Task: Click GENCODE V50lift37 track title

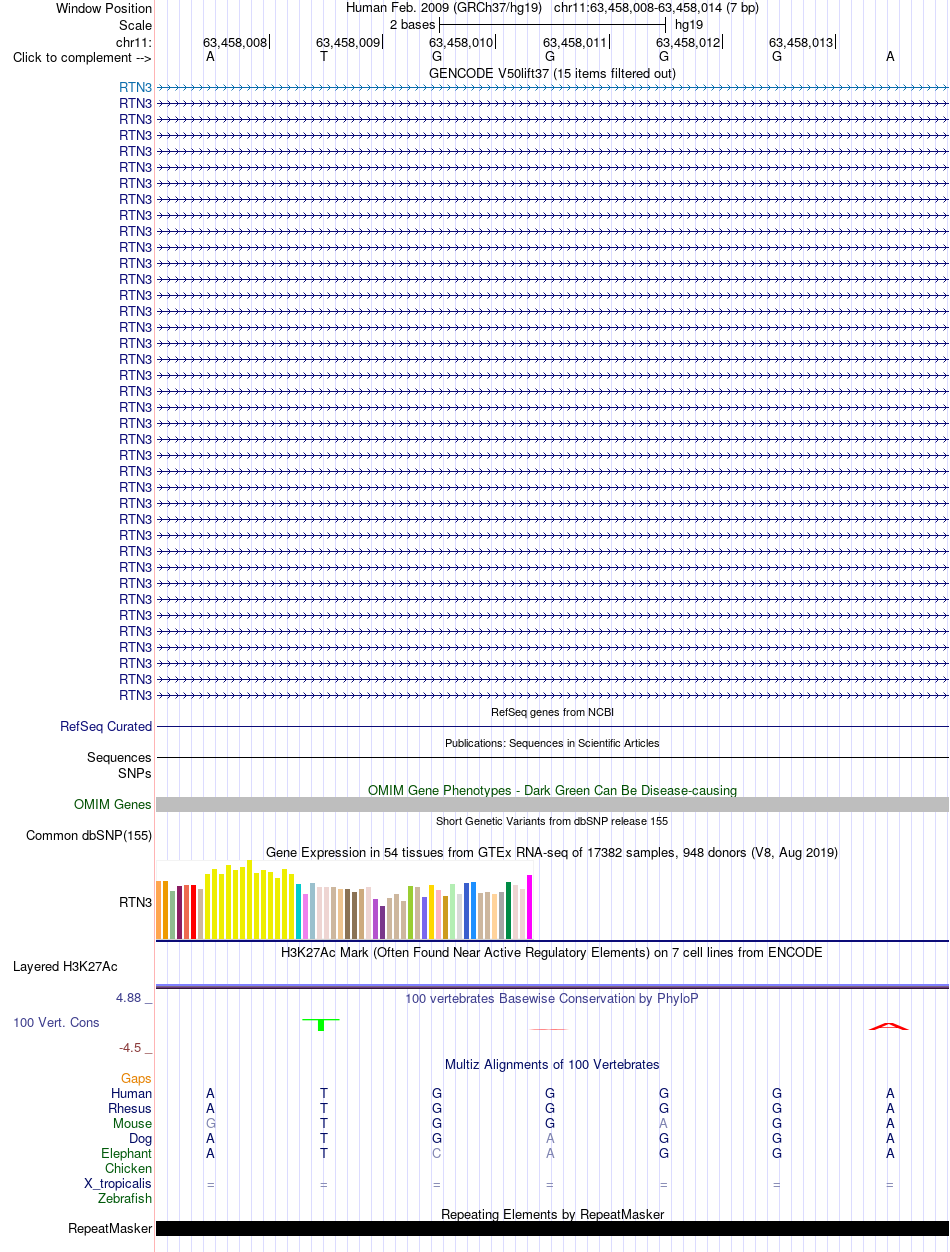Action: point(552,73)
